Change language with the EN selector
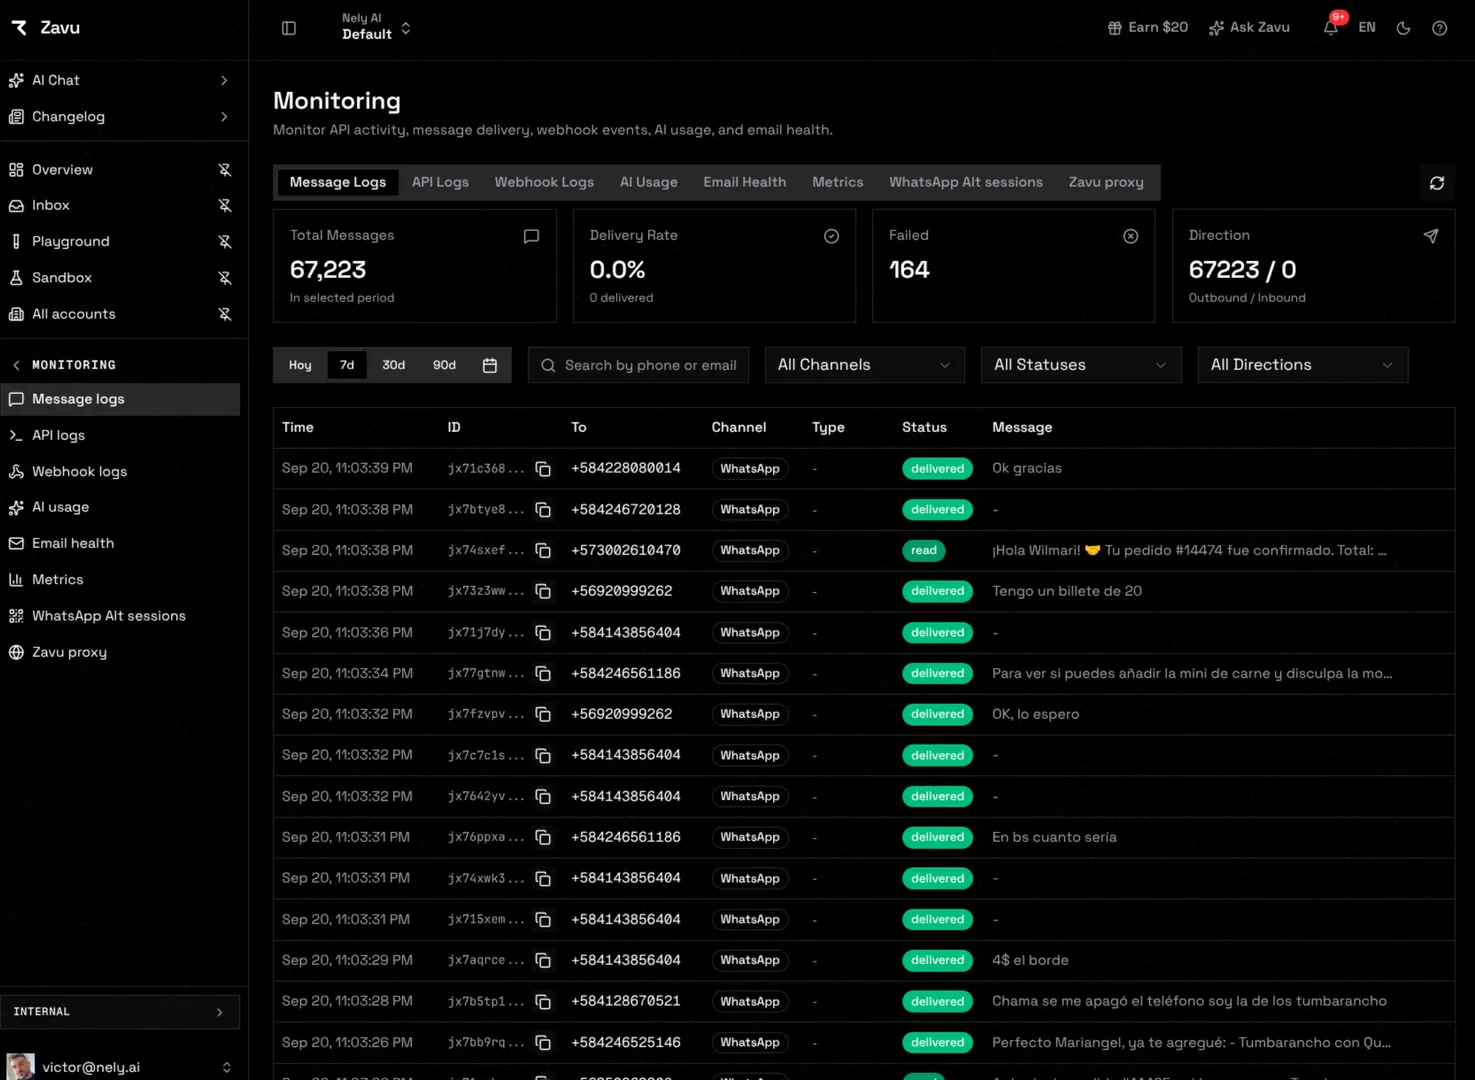 1367,28
